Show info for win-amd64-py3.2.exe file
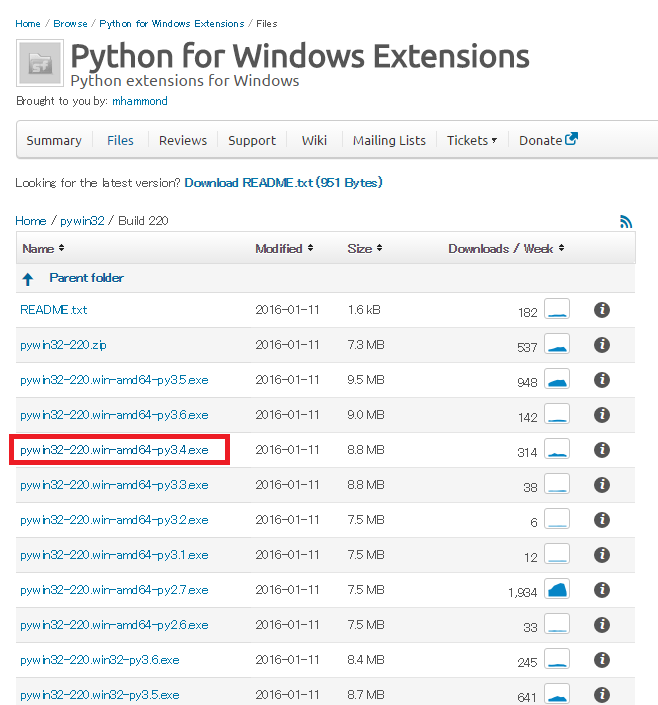 click(602, 520)
